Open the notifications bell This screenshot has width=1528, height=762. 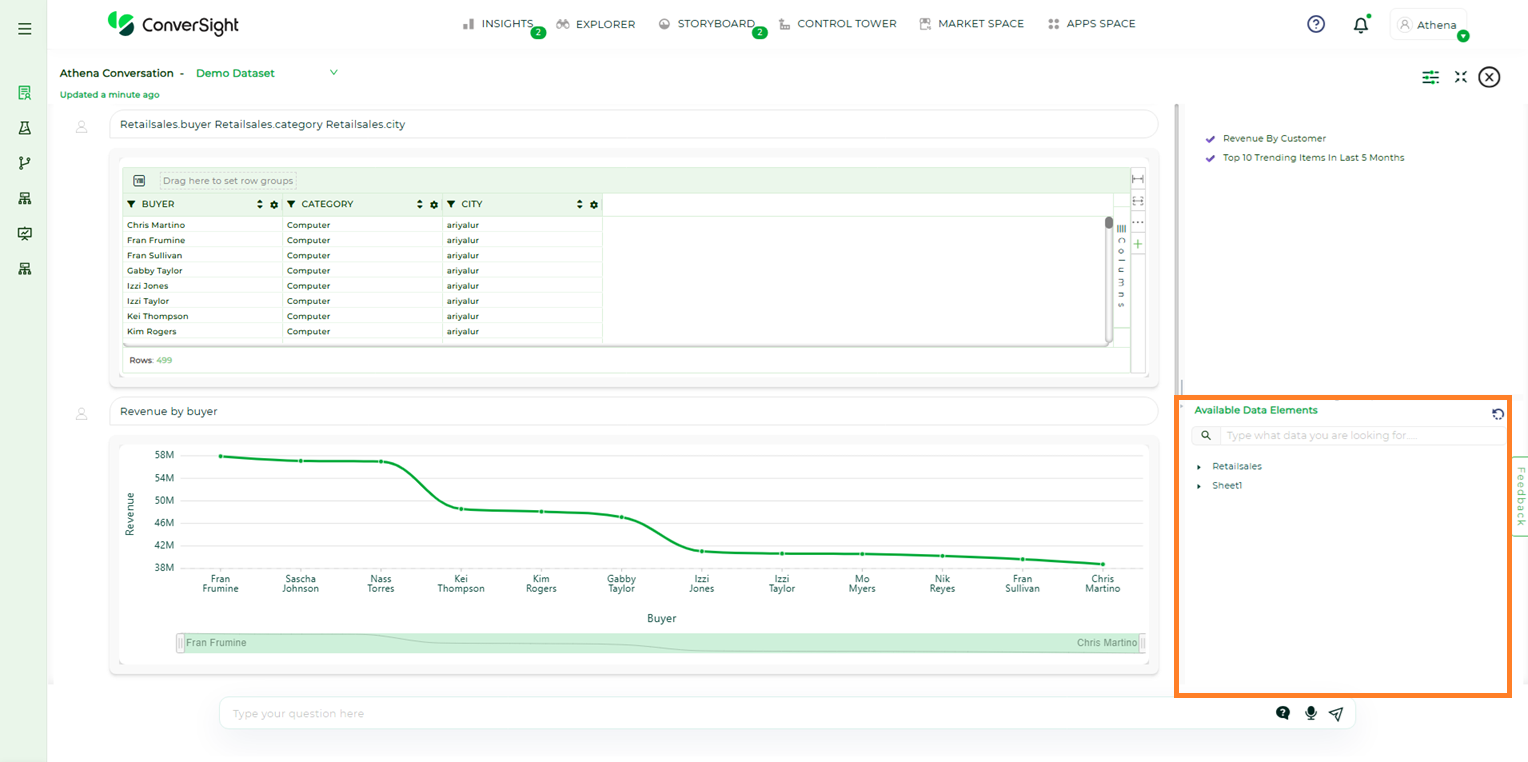[1360, 25]
